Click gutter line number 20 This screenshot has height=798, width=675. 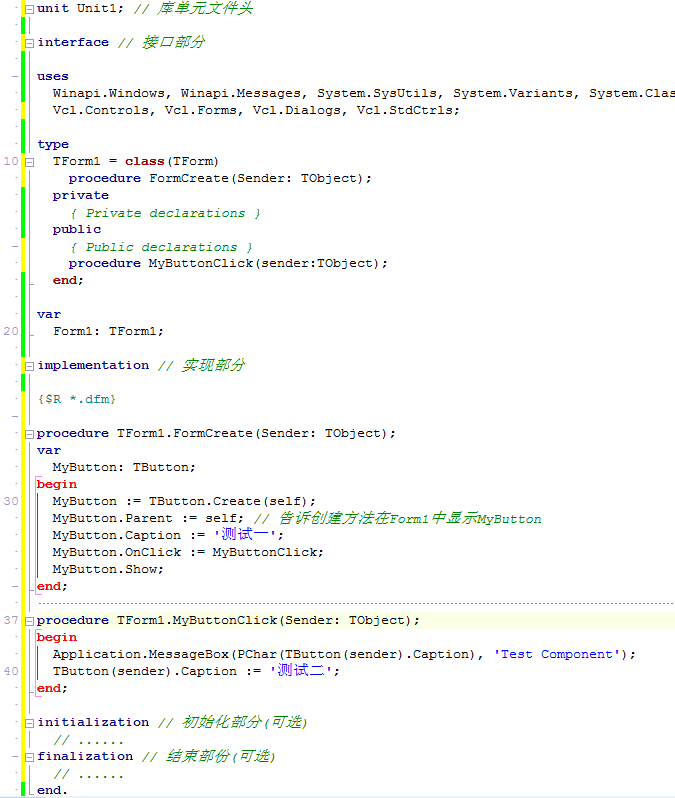11,331
